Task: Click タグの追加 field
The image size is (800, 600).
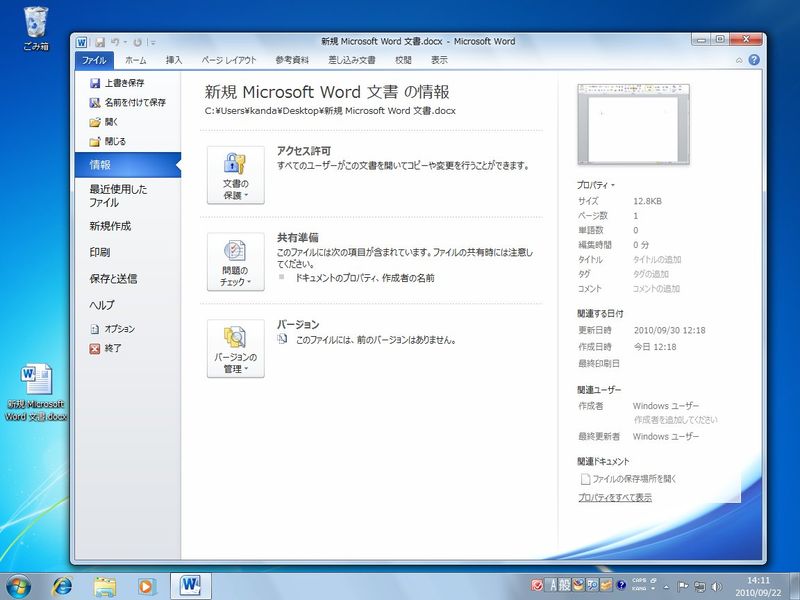Action: (651, 274)
